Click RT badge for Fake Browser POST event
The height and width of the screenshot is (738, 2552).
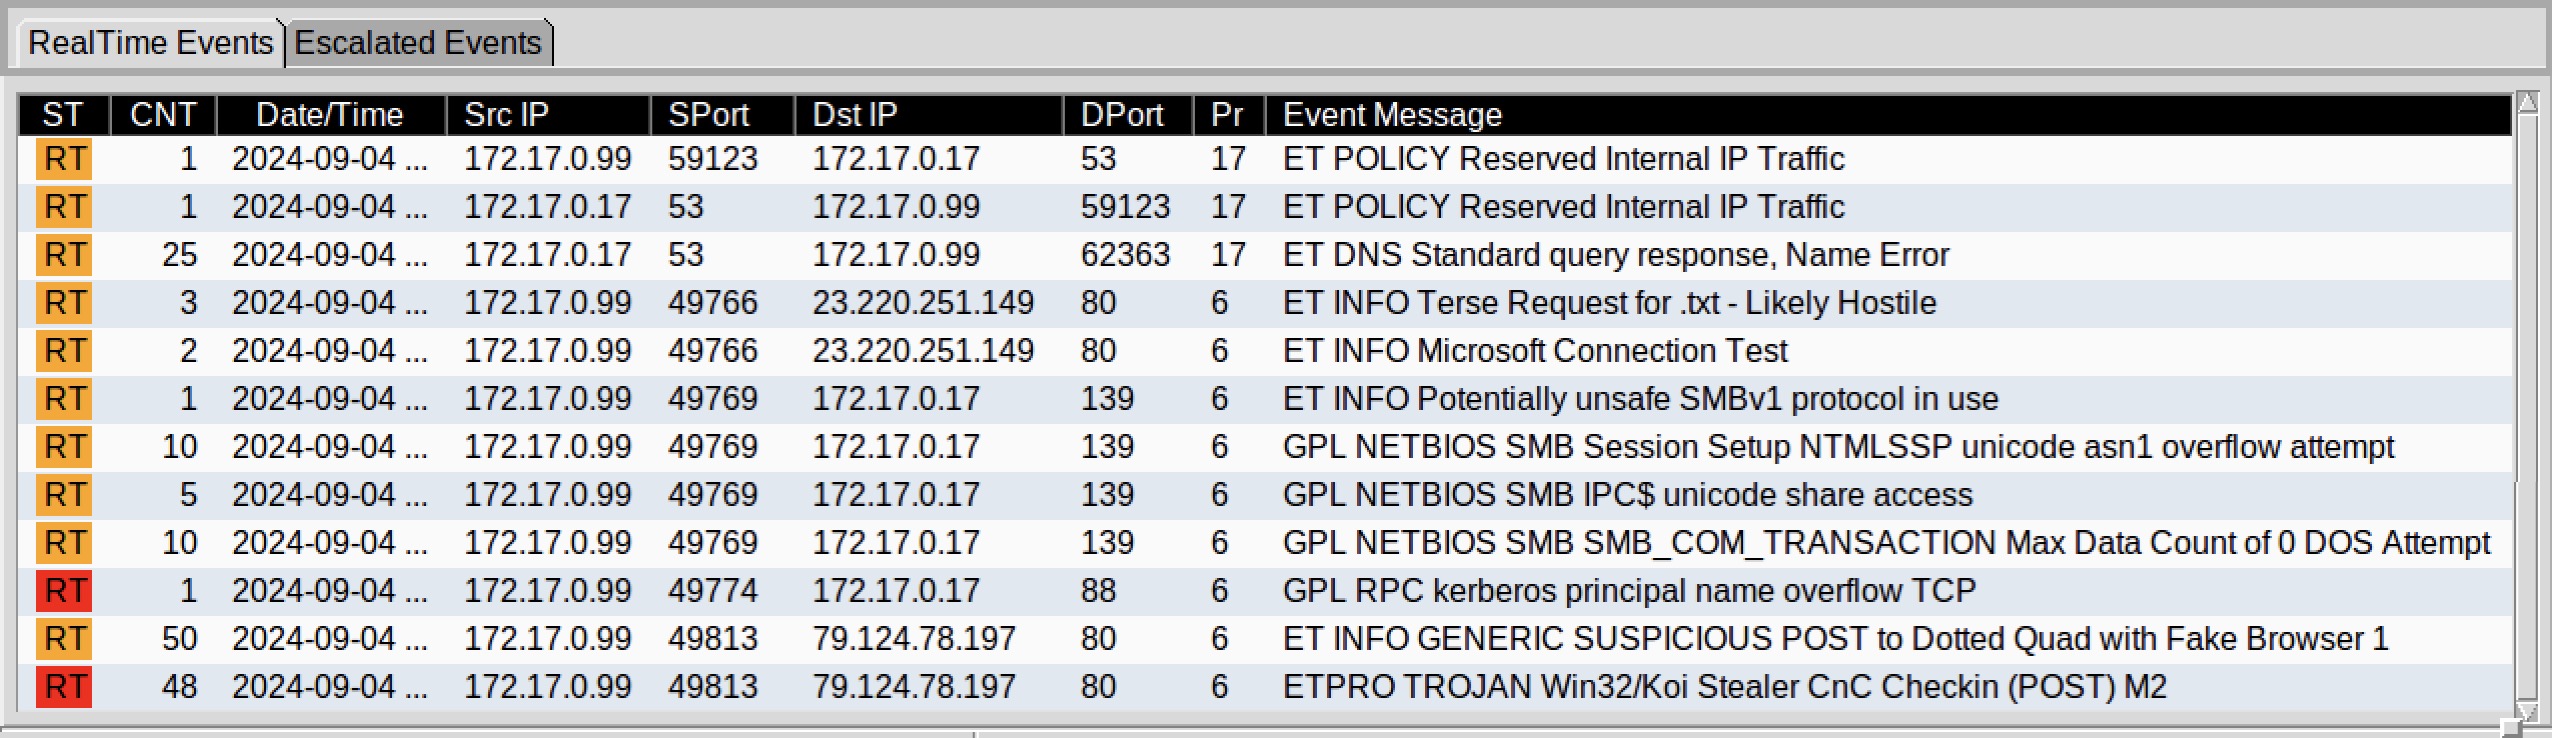point(64,639)
